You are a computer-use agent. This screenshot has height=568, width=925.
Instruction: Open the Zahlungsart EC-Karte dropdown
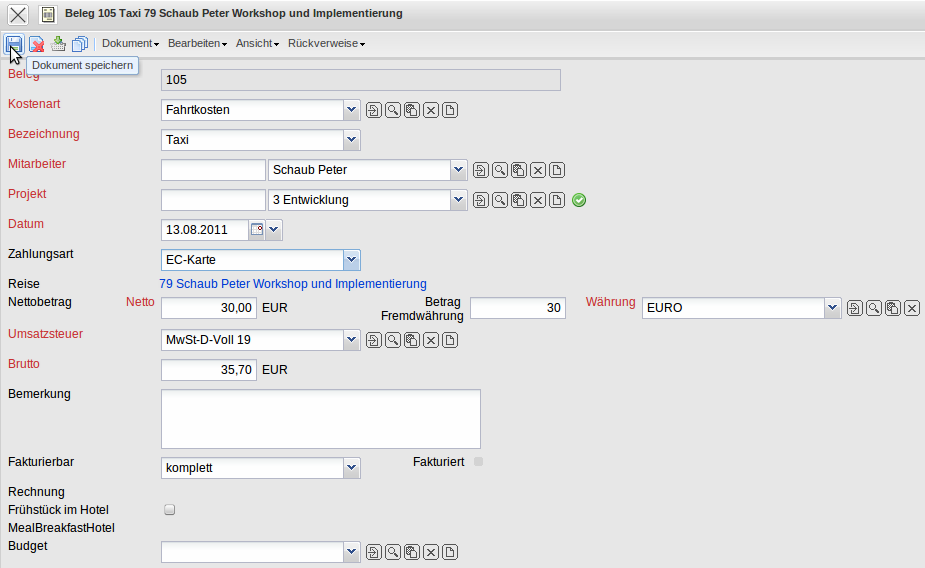point(351,260)
